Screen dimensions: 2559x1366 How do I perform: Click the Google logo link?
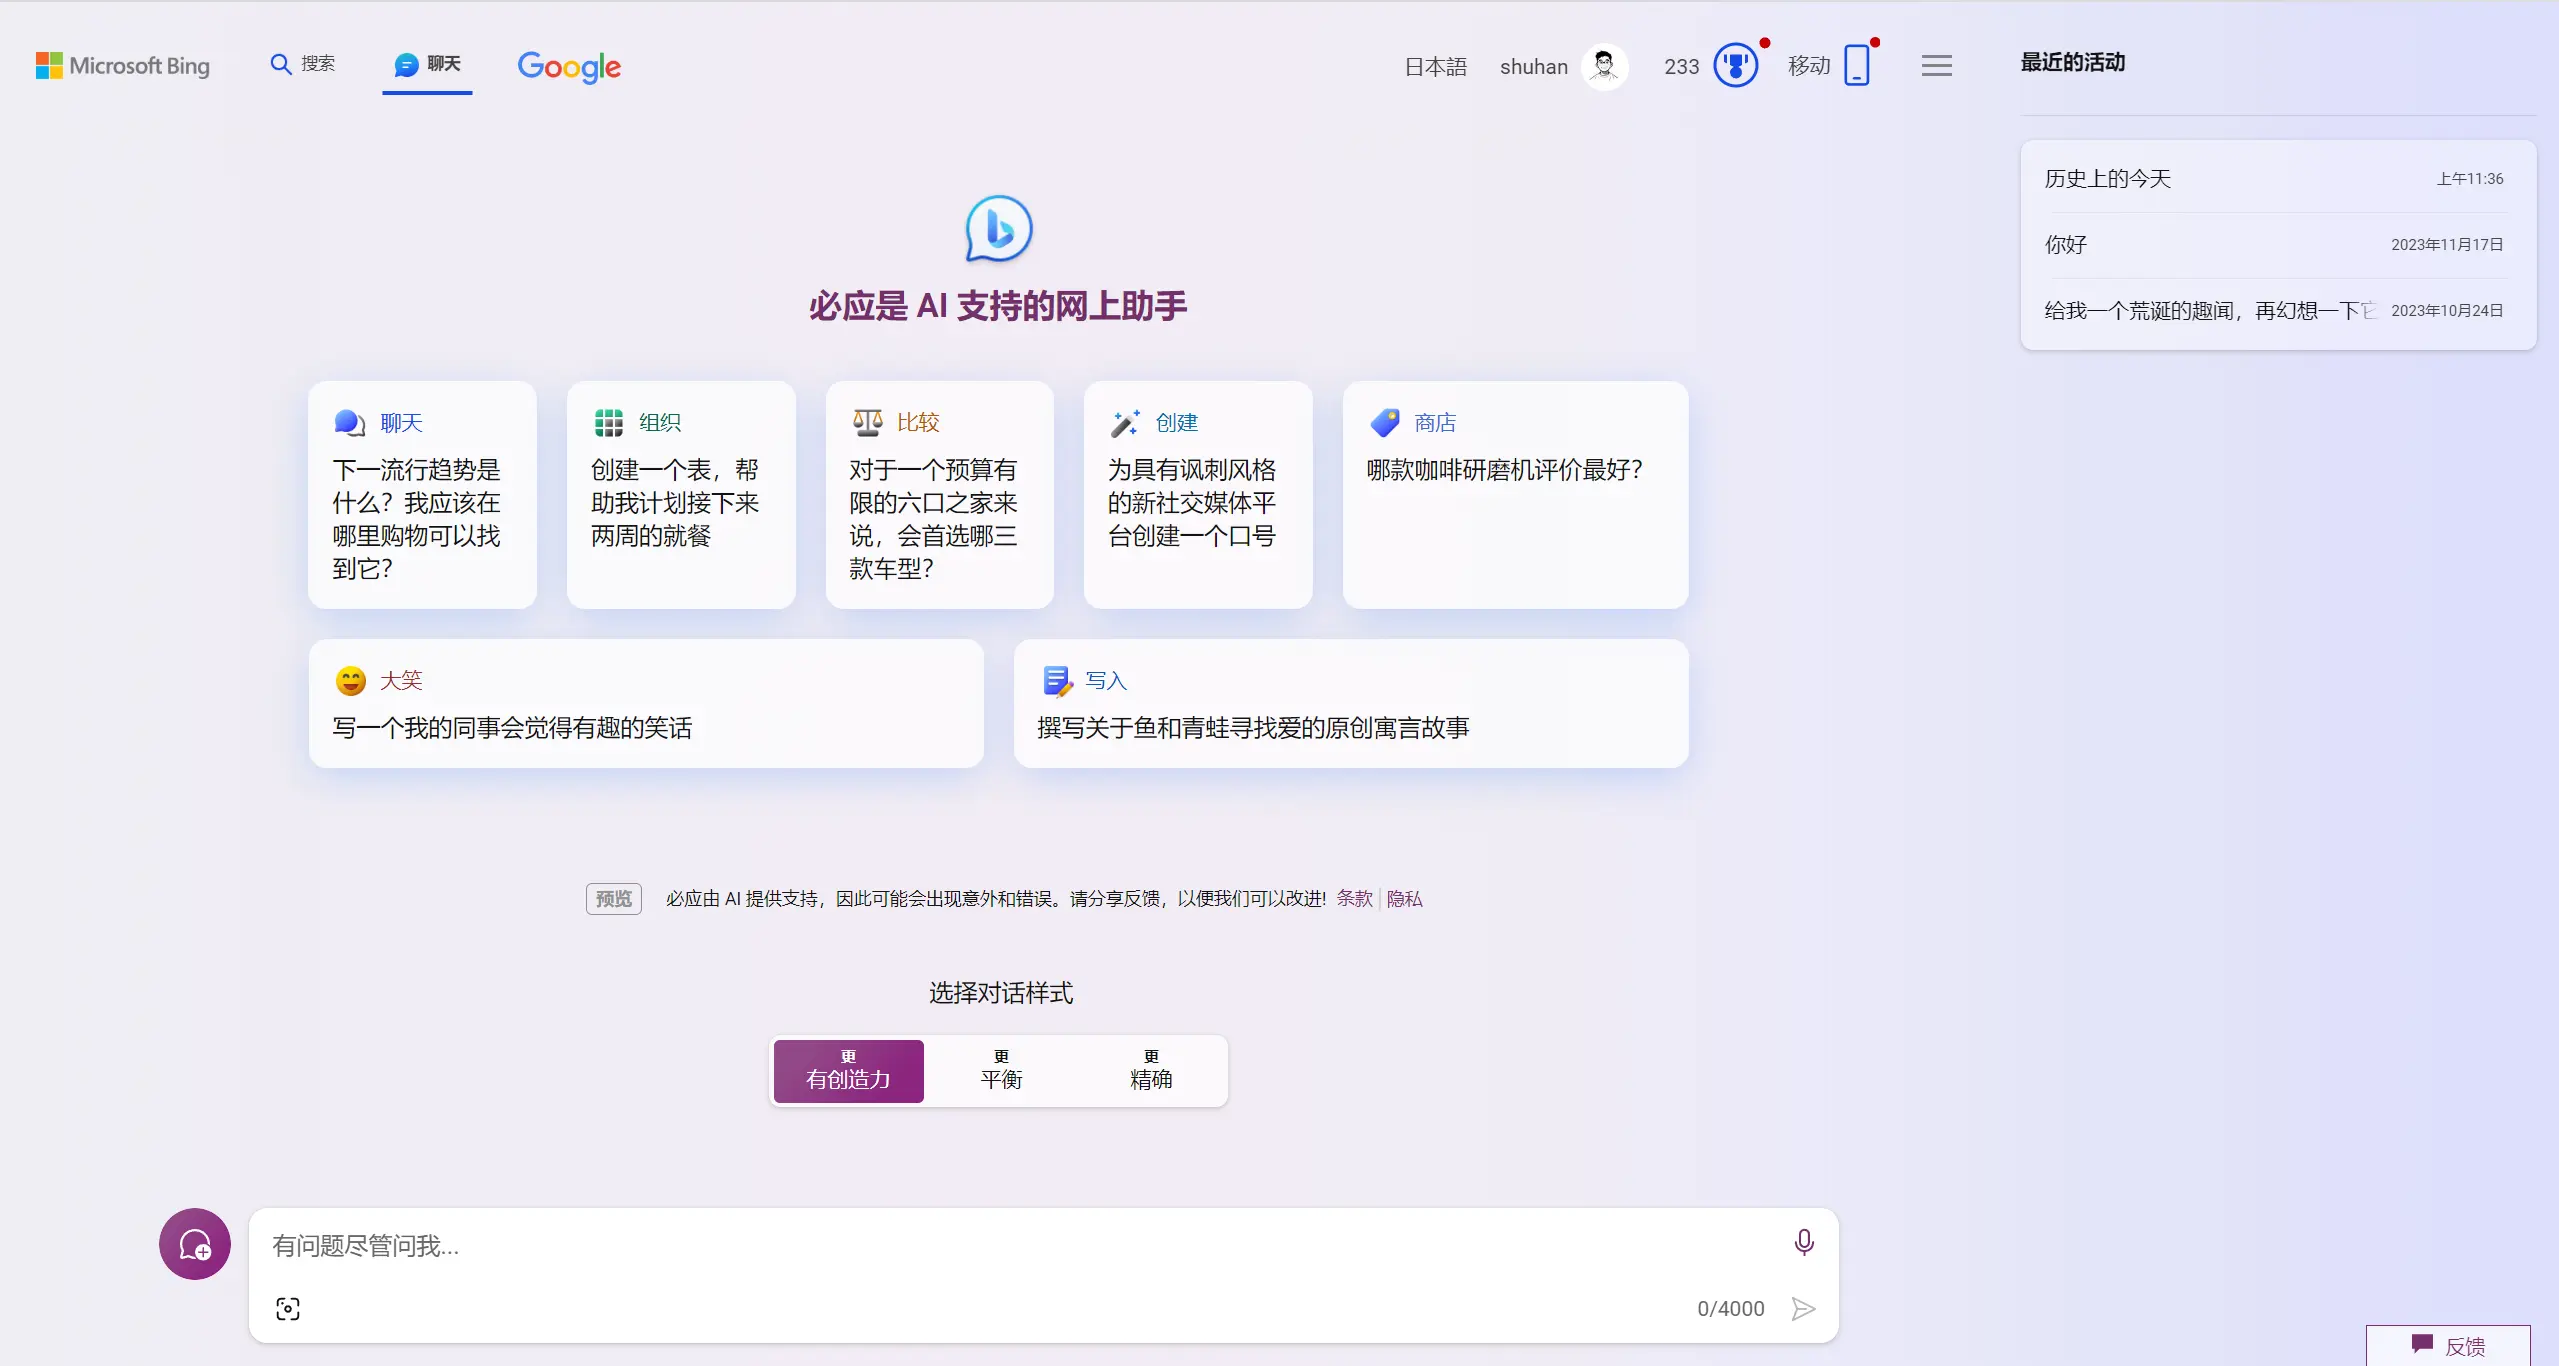click(569, 66)
